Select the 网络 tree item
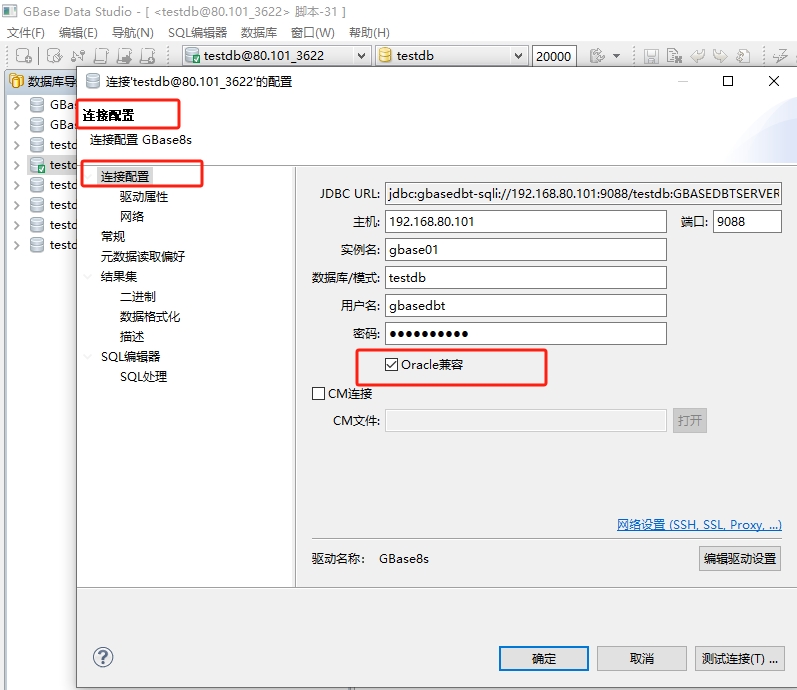The height and width of the screenshot is (690, 797). click(132, 217)
